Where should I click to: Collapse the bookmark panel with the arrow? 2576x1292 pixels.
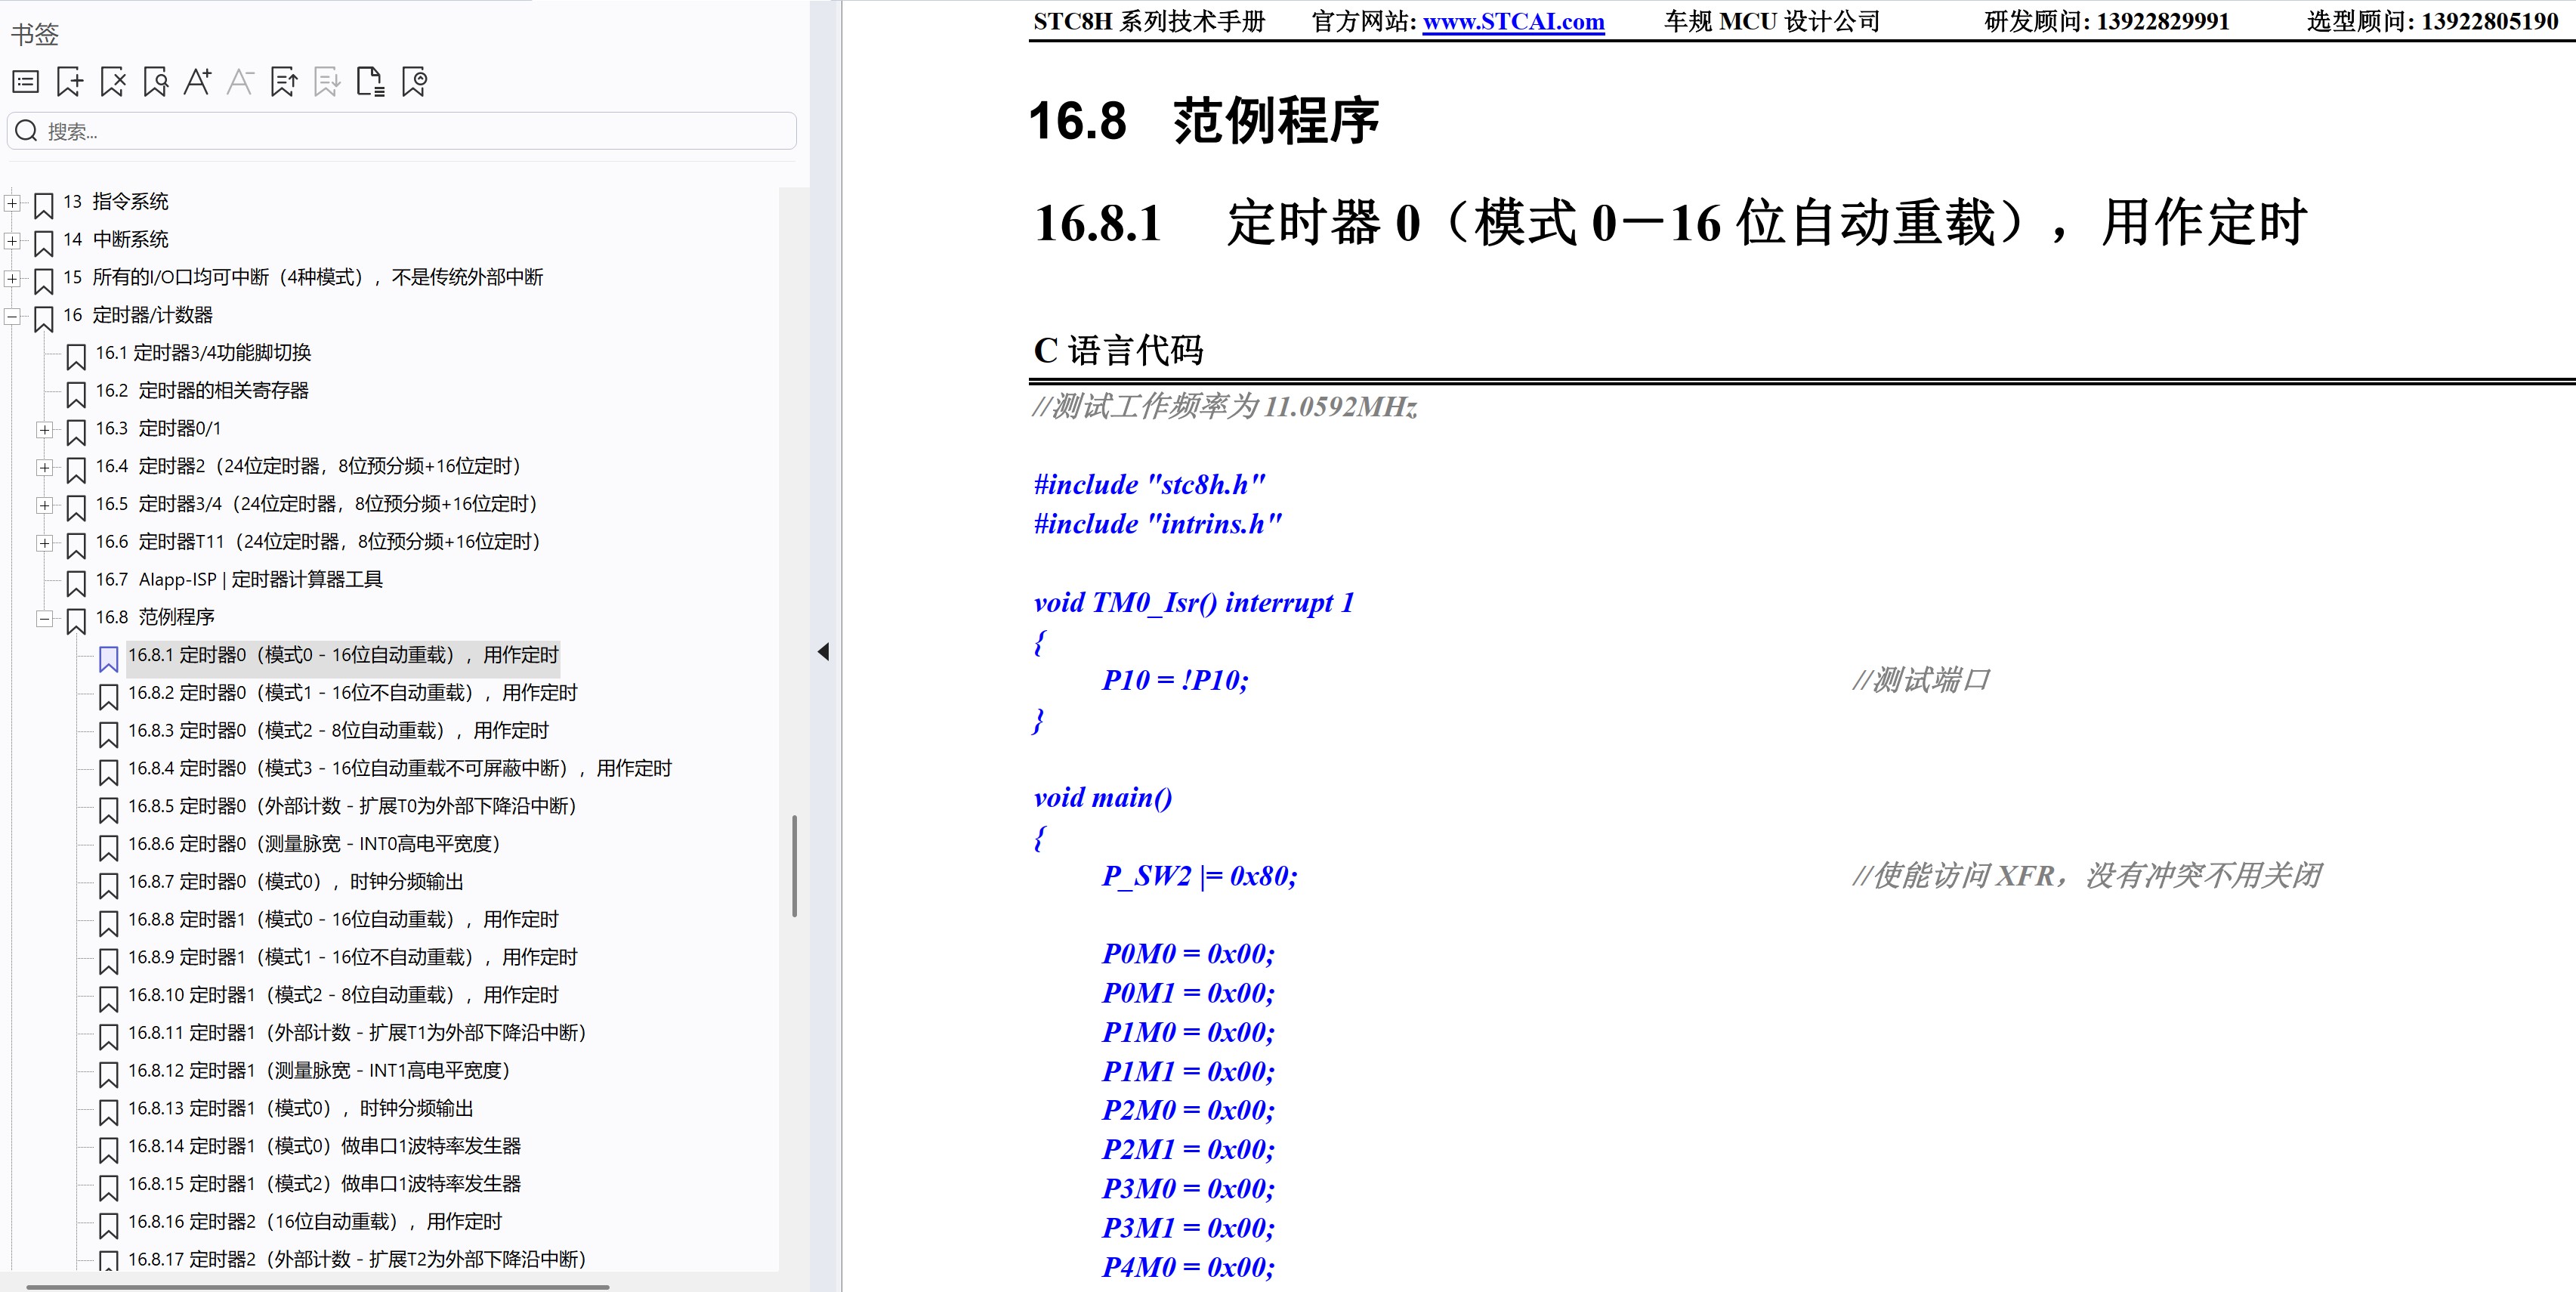coord(823,652)
